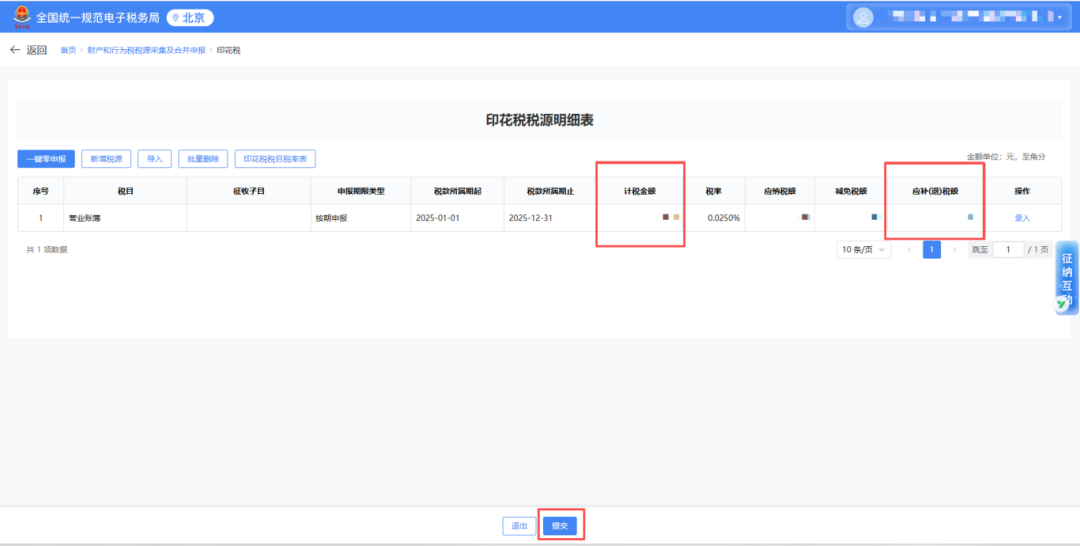Click the 导入 import button

[x=154, y=158]
